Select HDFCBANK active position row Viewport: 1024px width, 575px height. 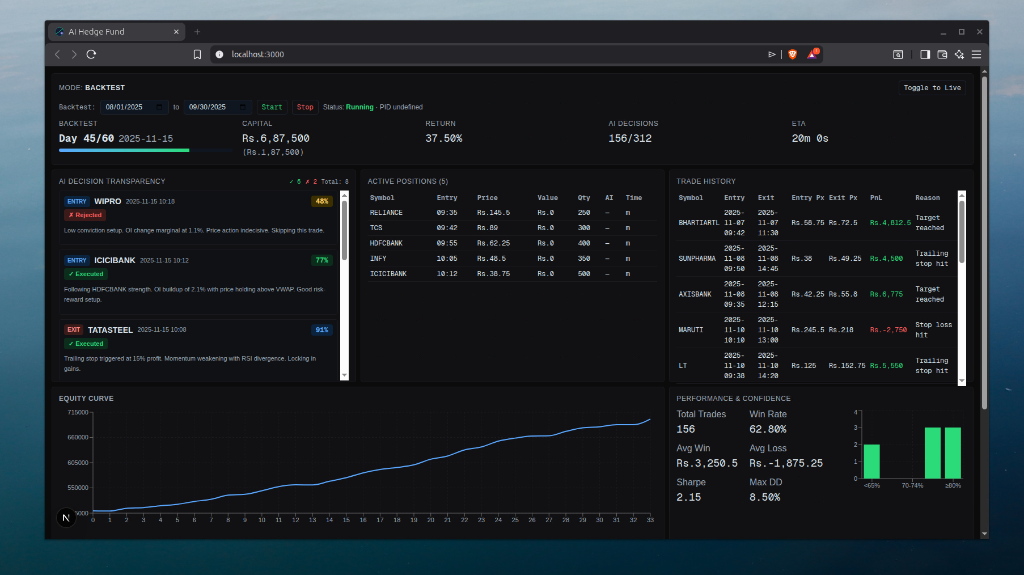[x=511, y=243]
